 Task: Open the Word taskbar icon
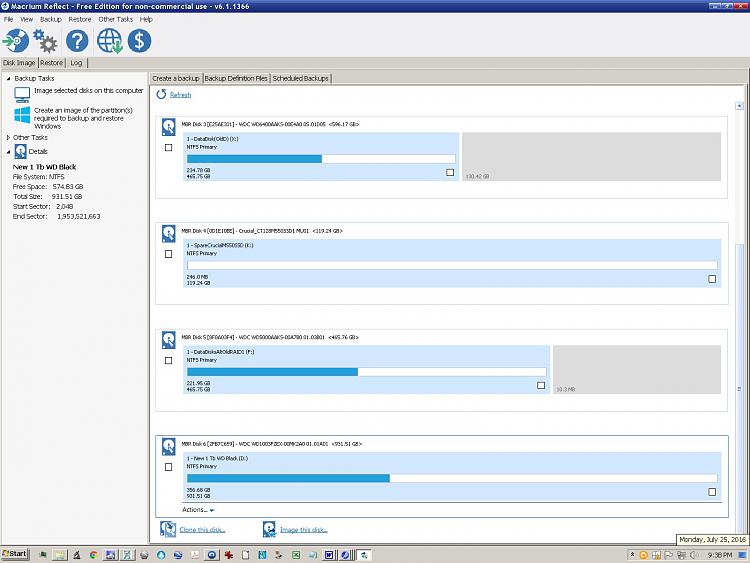(329, 555)
